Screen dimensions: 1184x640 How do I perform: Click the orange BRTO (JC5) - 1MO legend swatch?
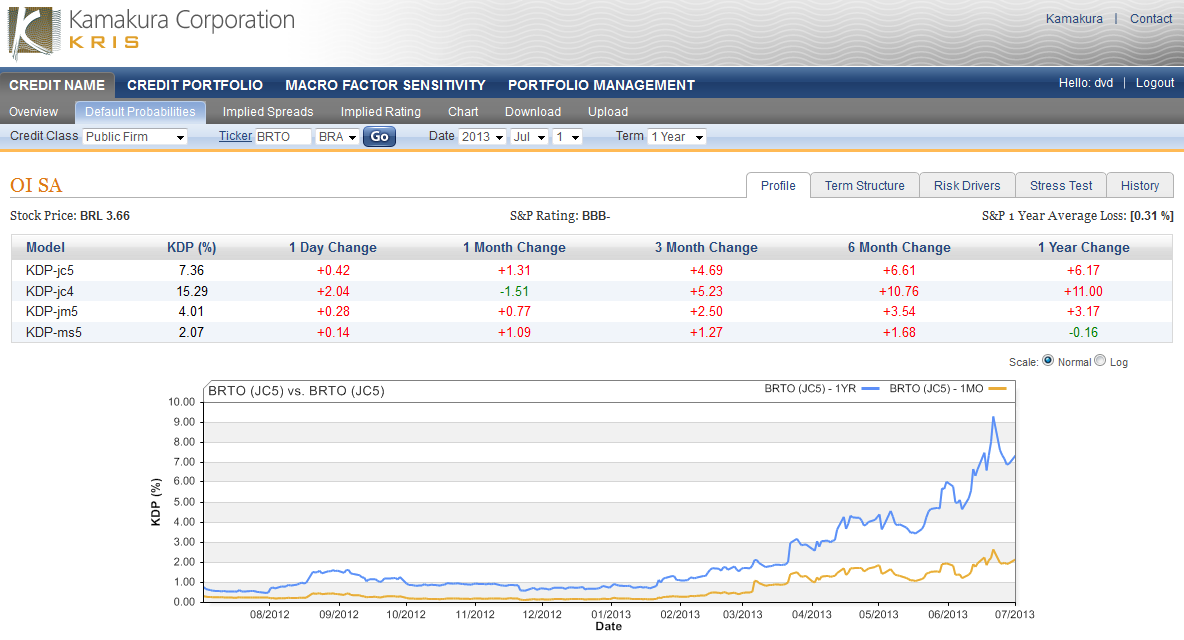(997, 389)
